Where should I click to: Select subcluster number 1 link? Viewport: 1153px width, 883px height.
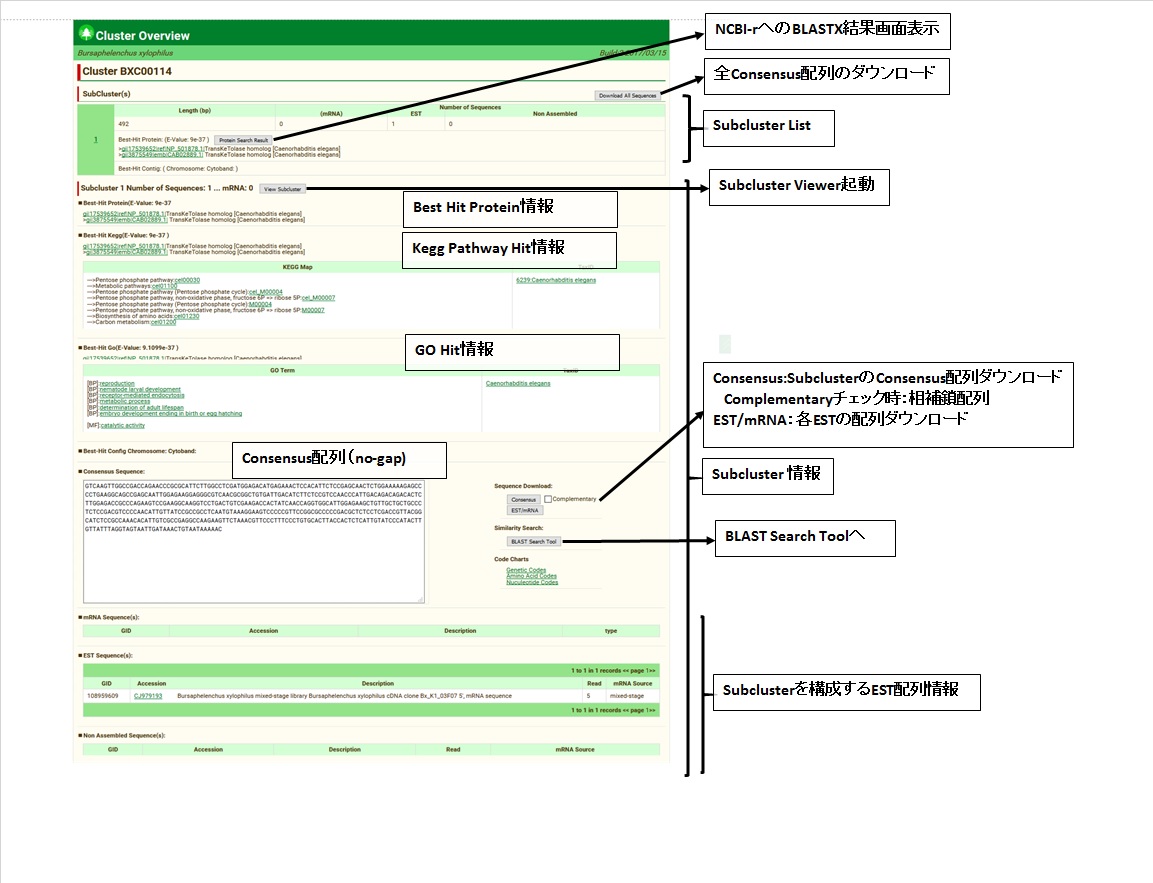(96, 140)
